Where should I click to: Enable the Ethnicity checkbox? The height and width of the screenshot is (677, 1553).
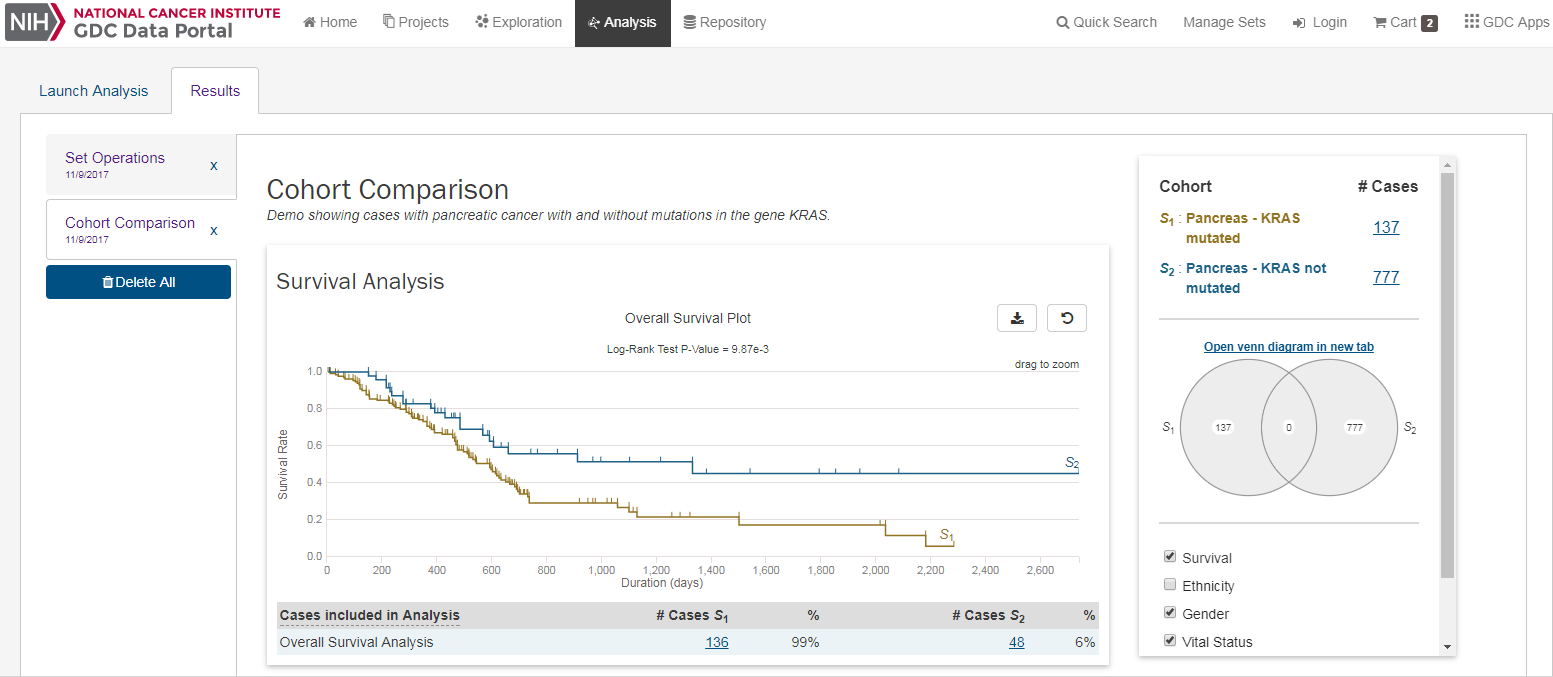pyautogui.click(x=1170, y=585)
